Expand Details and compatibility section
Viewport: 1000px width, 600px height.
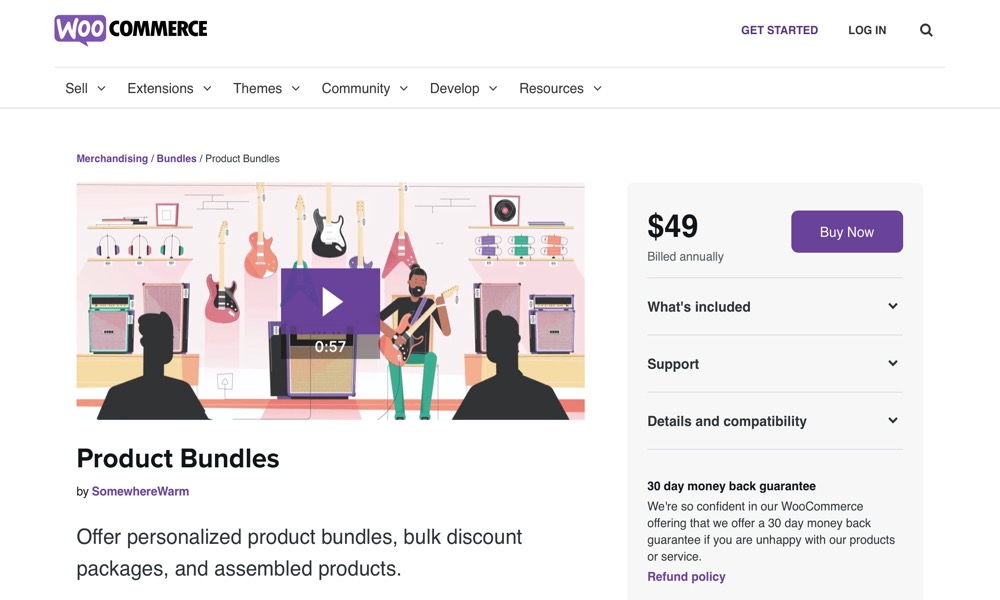pyautogui.click(x=775, y=421)
